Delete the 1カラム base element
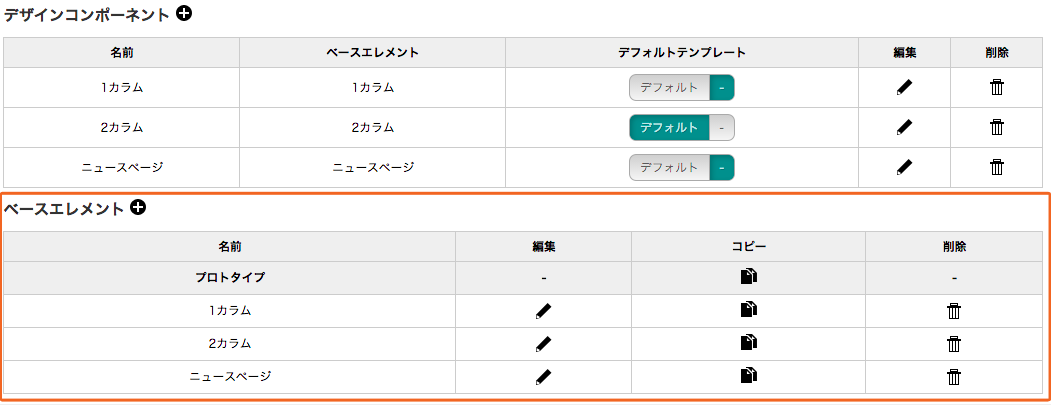This screenshot has width=1051, height=406. click(x=954, y=311)
